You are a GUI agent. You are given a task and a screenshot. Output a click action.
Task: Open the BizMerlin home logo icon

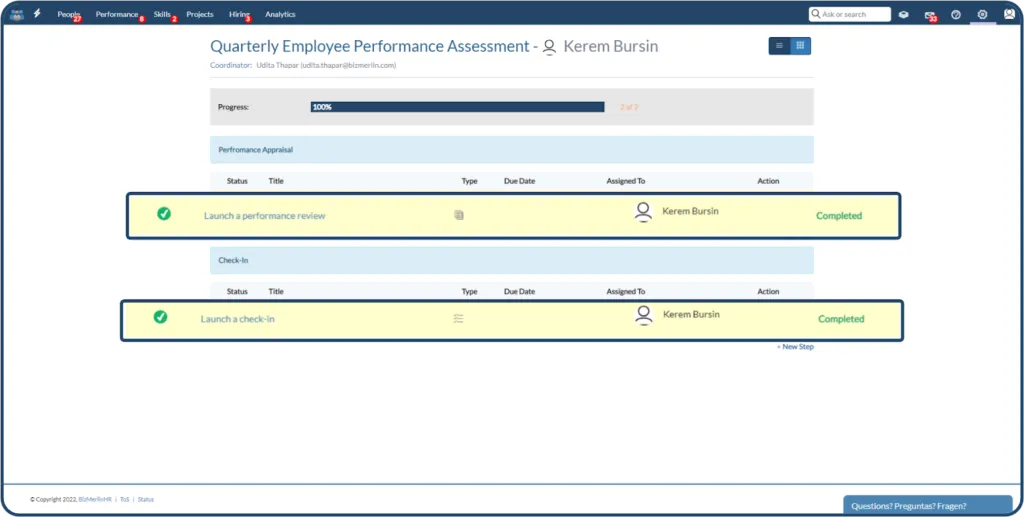pyautogui.click(x=17, y=14)
